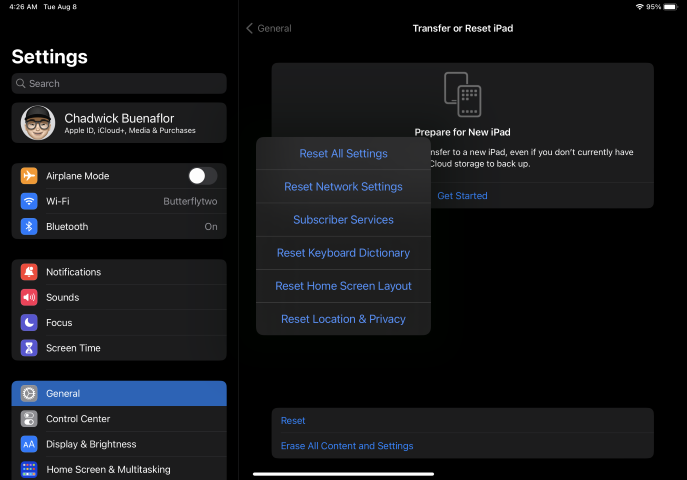Open the Wi-Fi Butterflytwo row
This screenshot has height=480, width=687.
[x=119, y=201]
